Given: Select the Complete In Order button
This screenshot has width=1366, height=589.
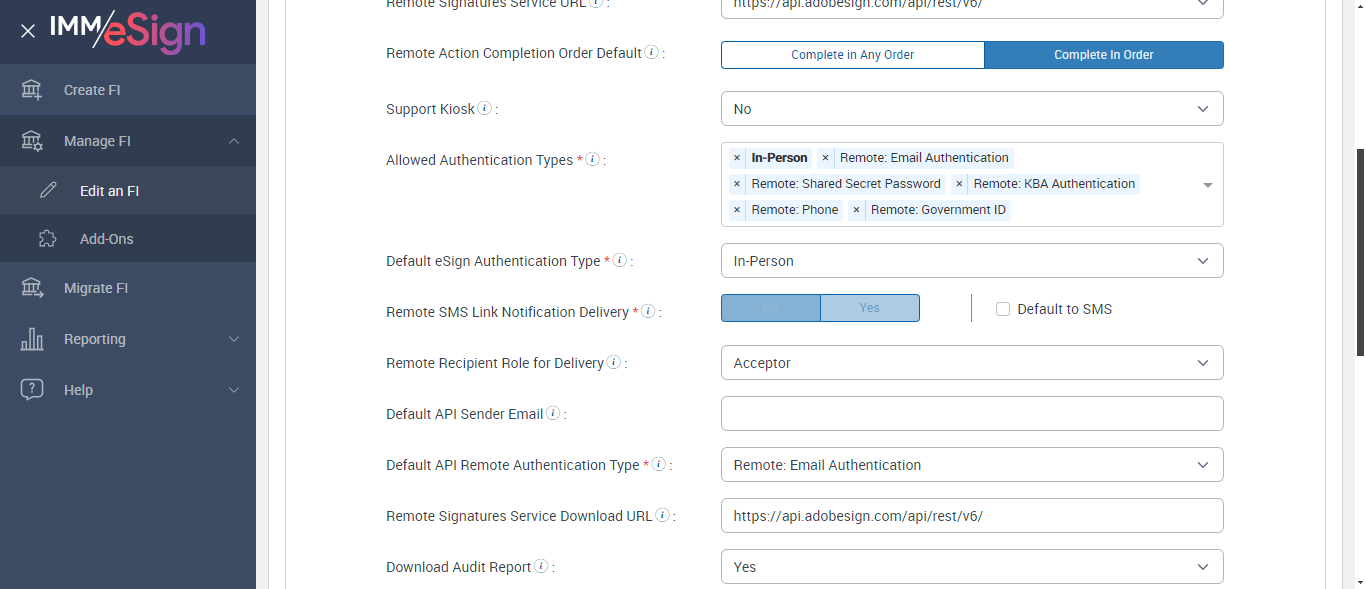Looking at the screenshot, I should (1103, 55).
